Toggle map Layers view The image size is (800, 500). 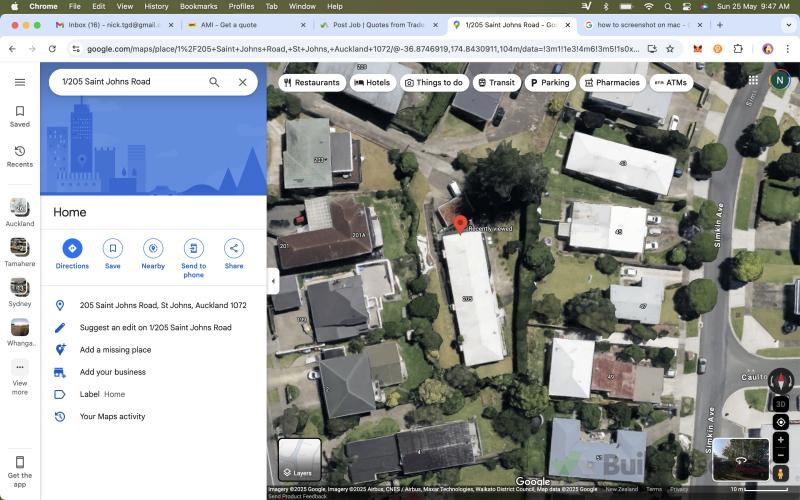coord(299,459)
